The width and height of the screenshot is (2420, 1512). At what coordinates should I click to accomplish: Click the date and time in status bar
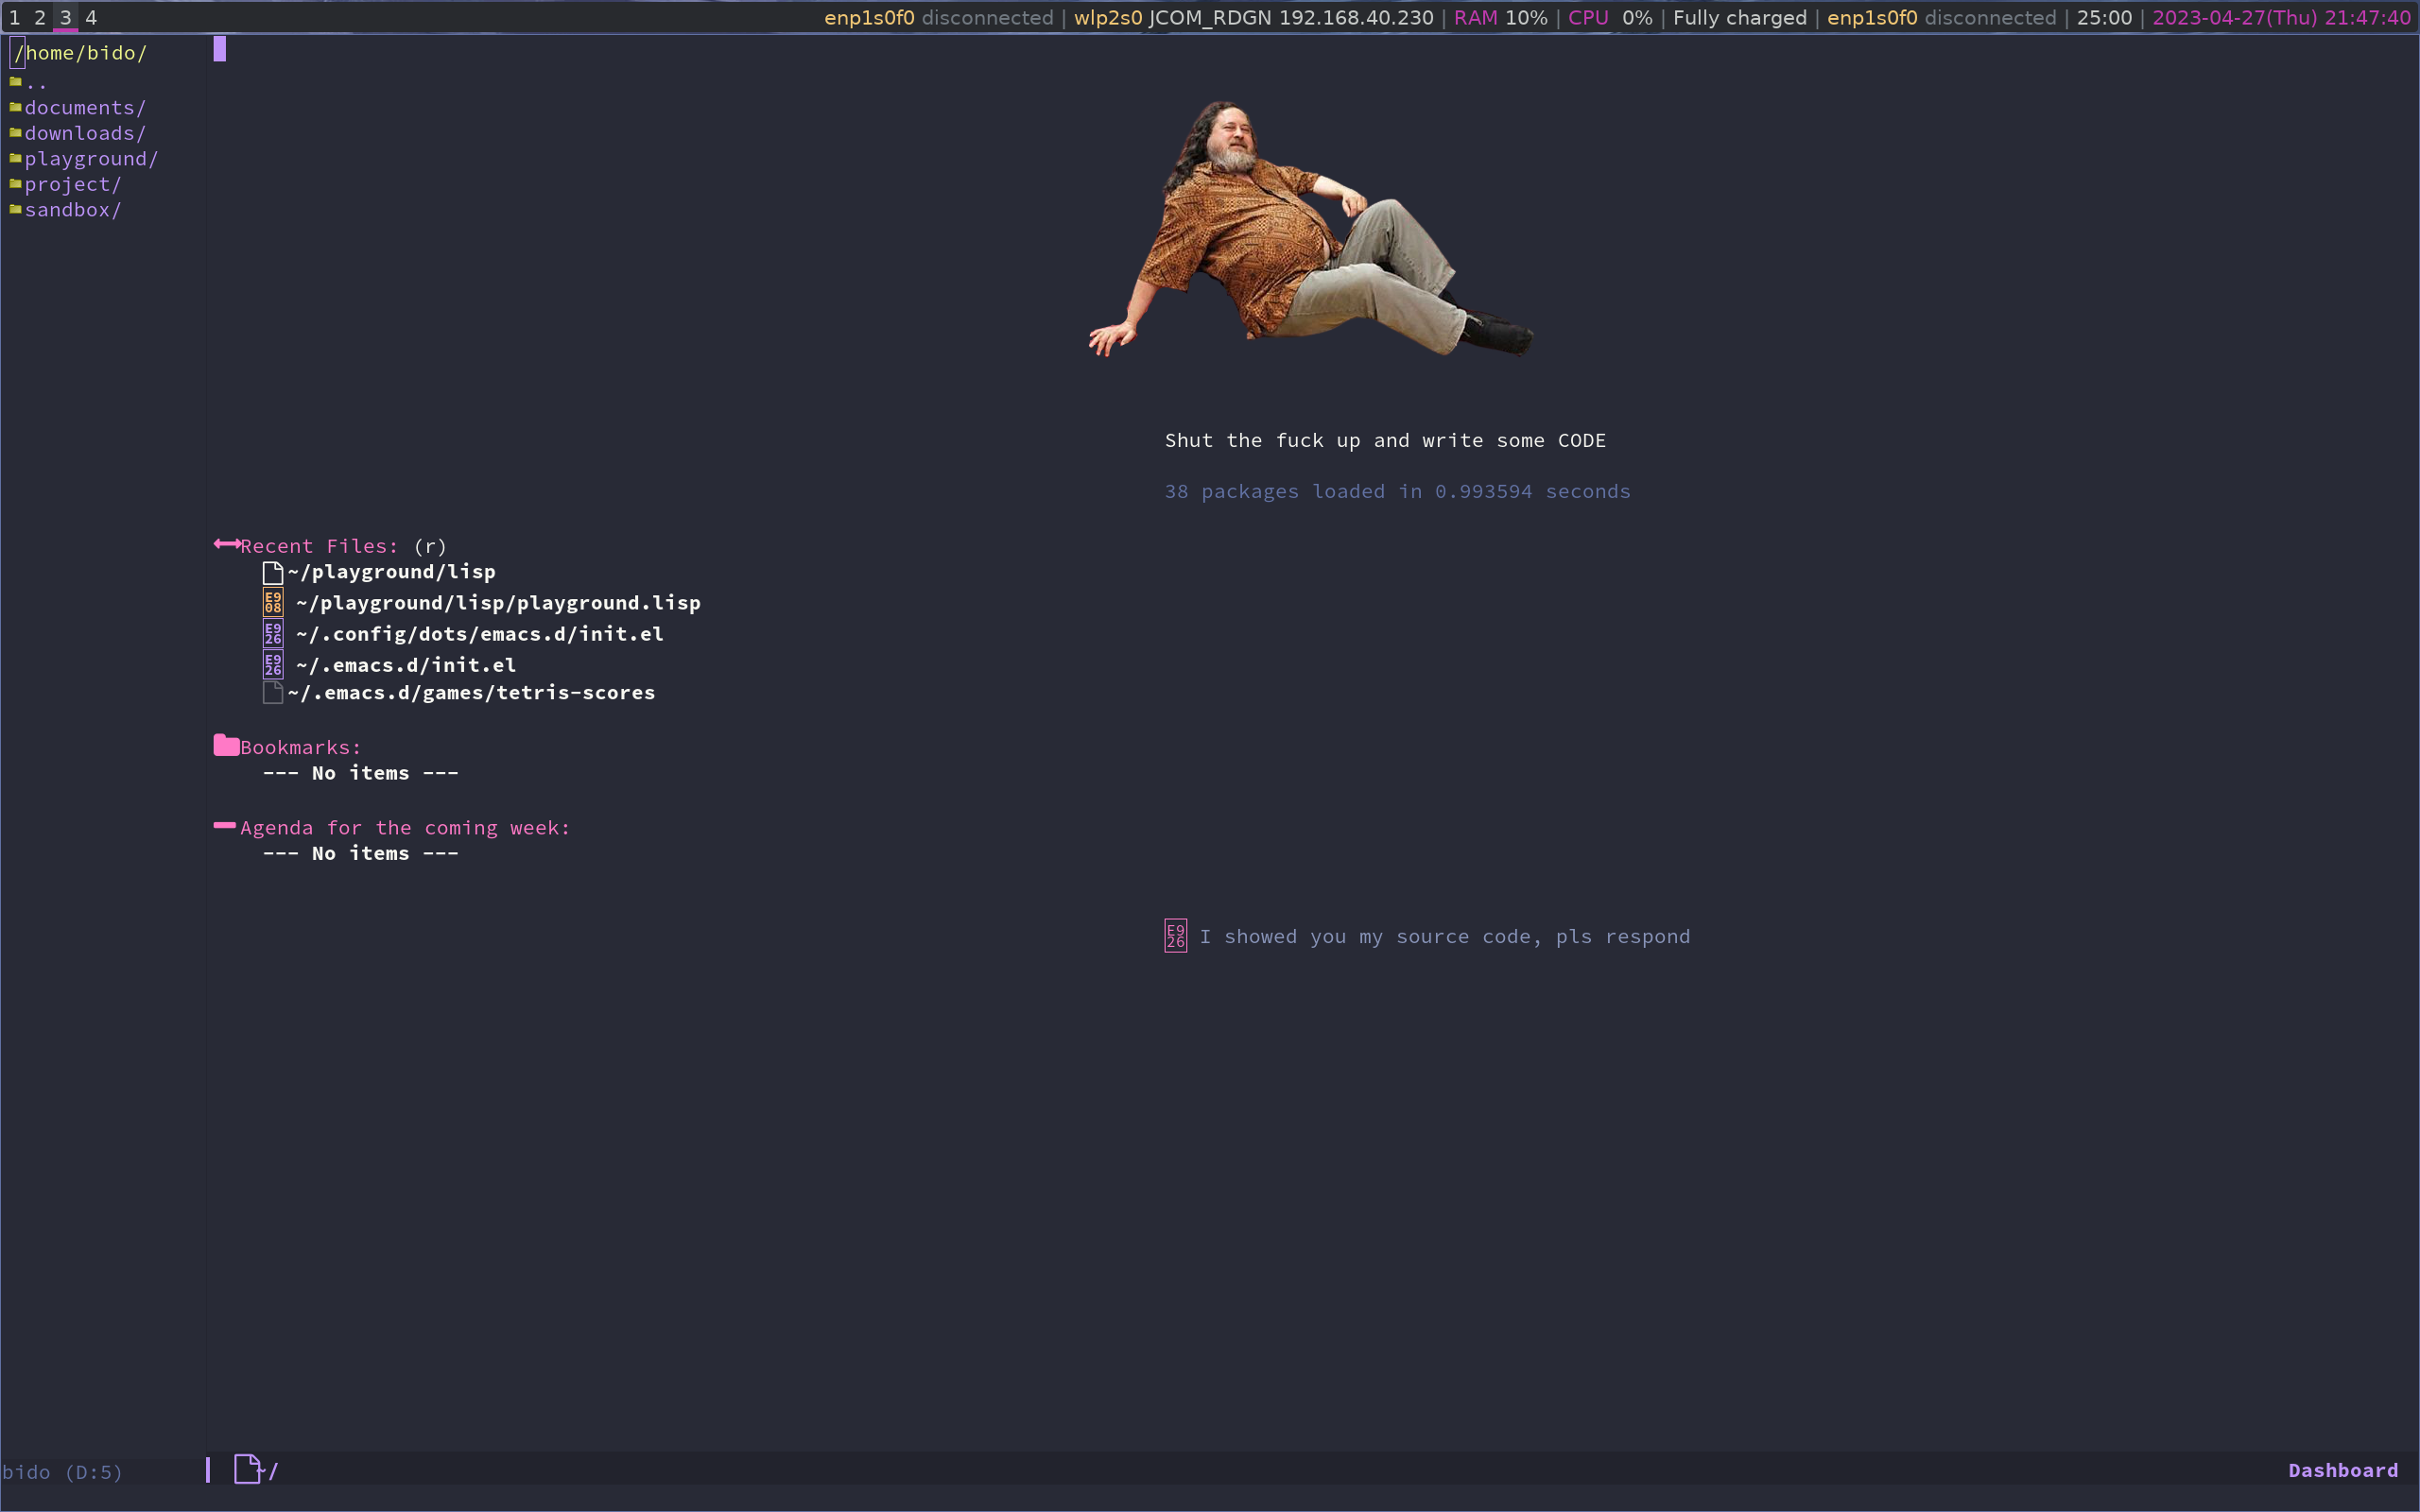pos(2280,17)
